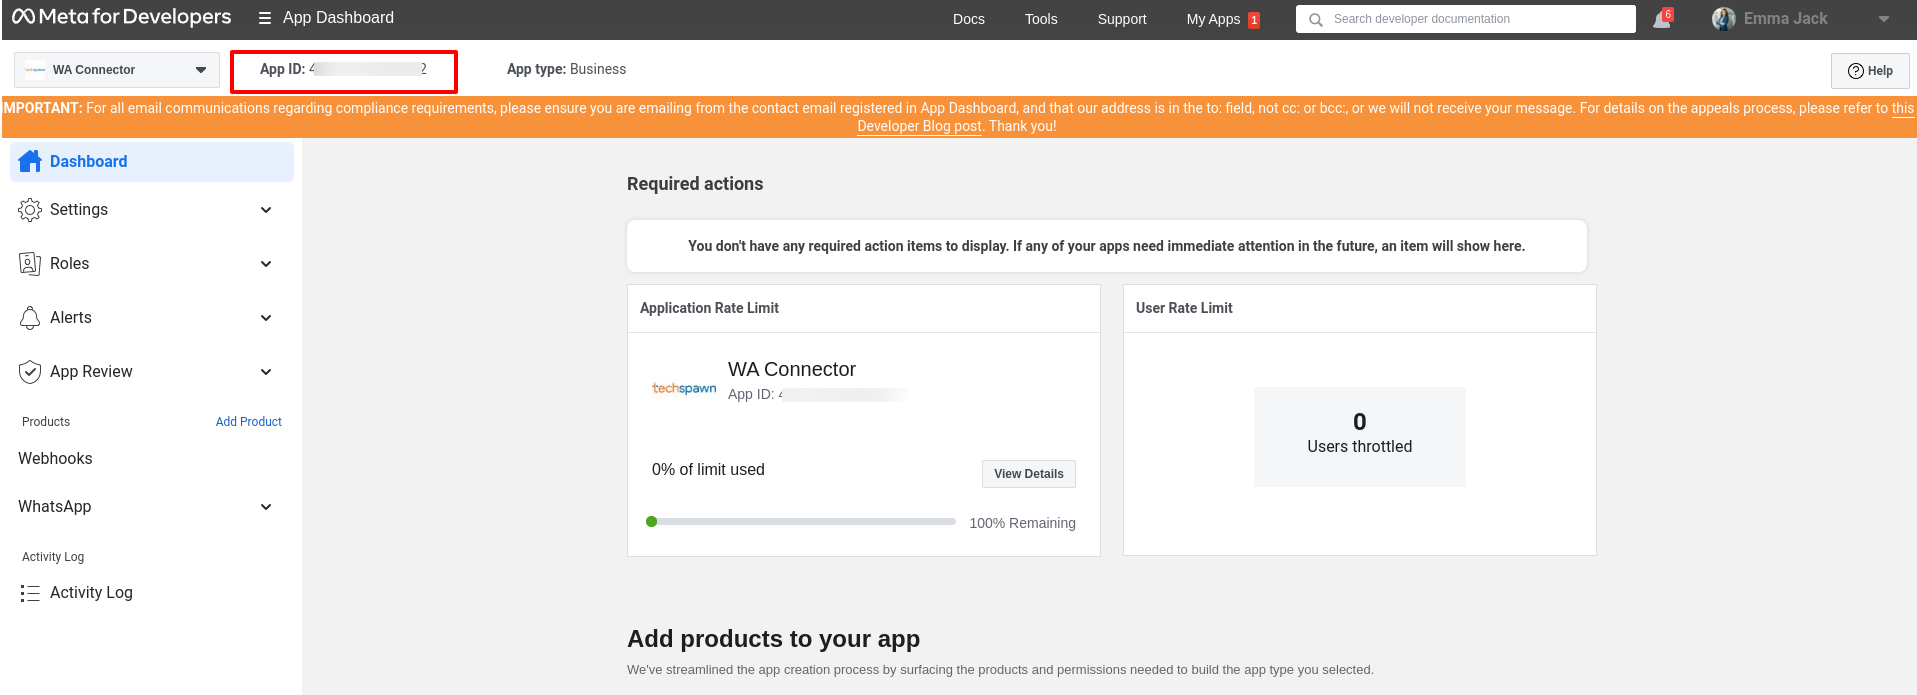Open the hamburger menu beside App Dashboard
This screenshot has width=1917, height=695.
265,18
